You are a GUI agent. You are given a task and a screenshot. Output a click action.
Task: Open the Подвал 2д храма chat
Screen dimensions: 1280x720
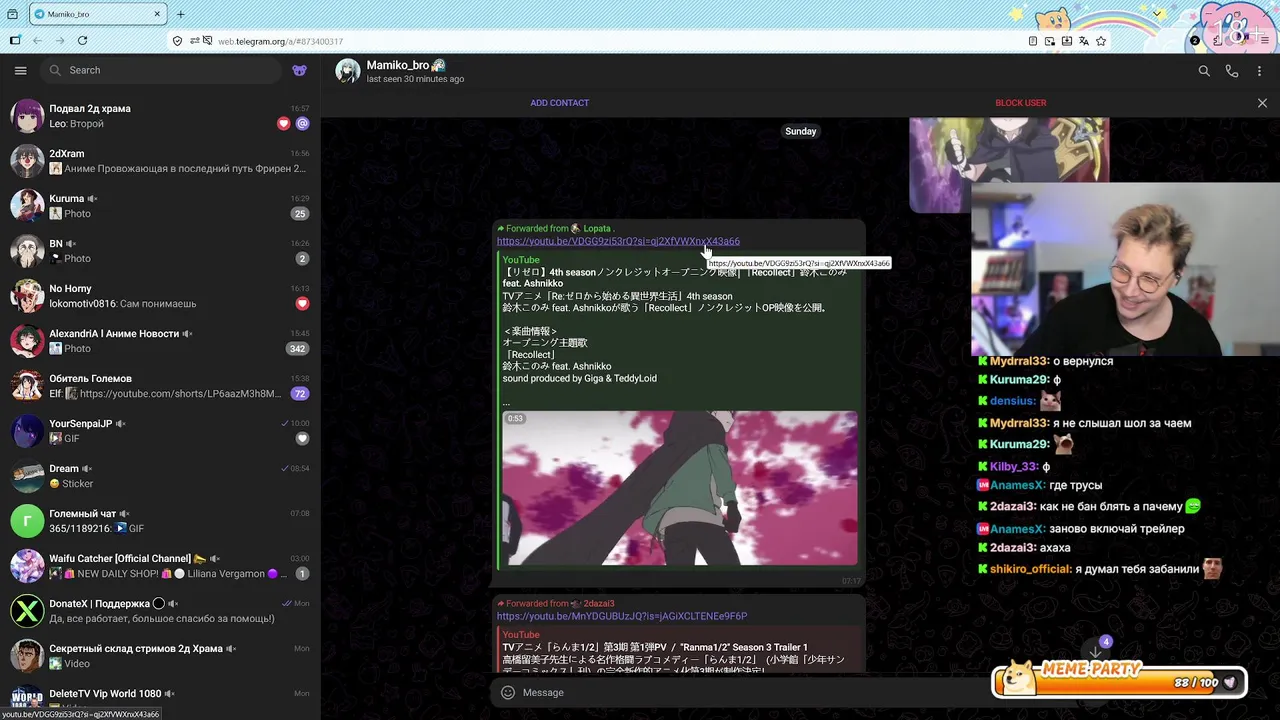pyautogui.click(x=160, y=116)
